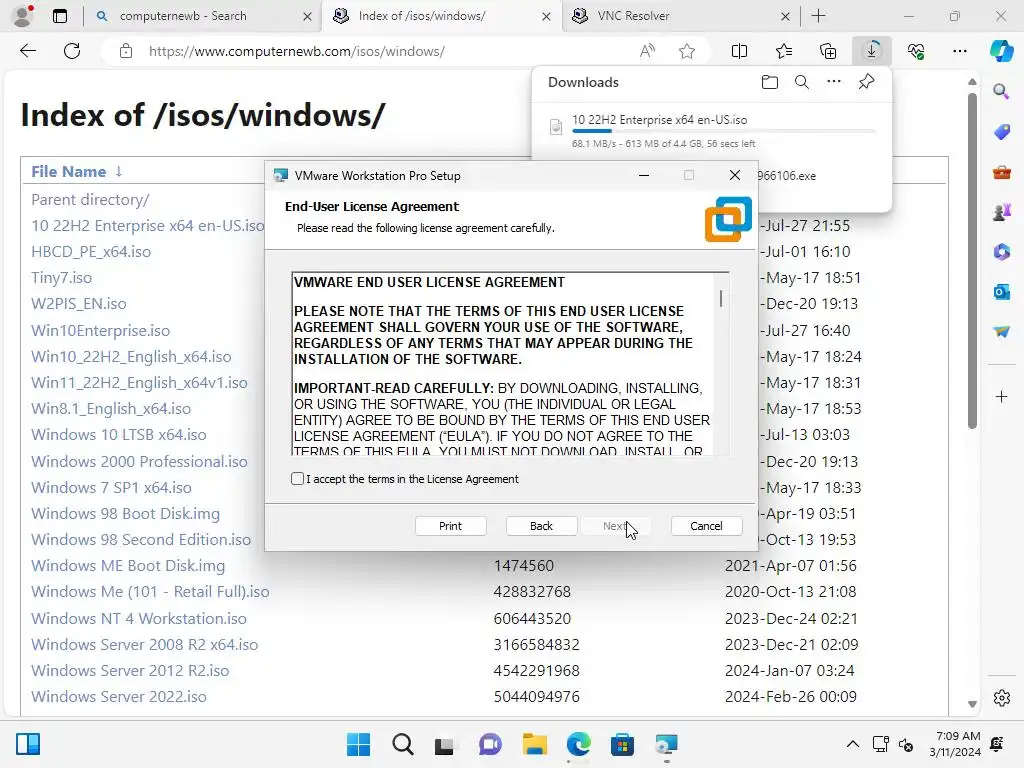Sort by File Name column header
Image resolution: width=1024 pixels, height=768 pixels.
[x=69, y=171]
